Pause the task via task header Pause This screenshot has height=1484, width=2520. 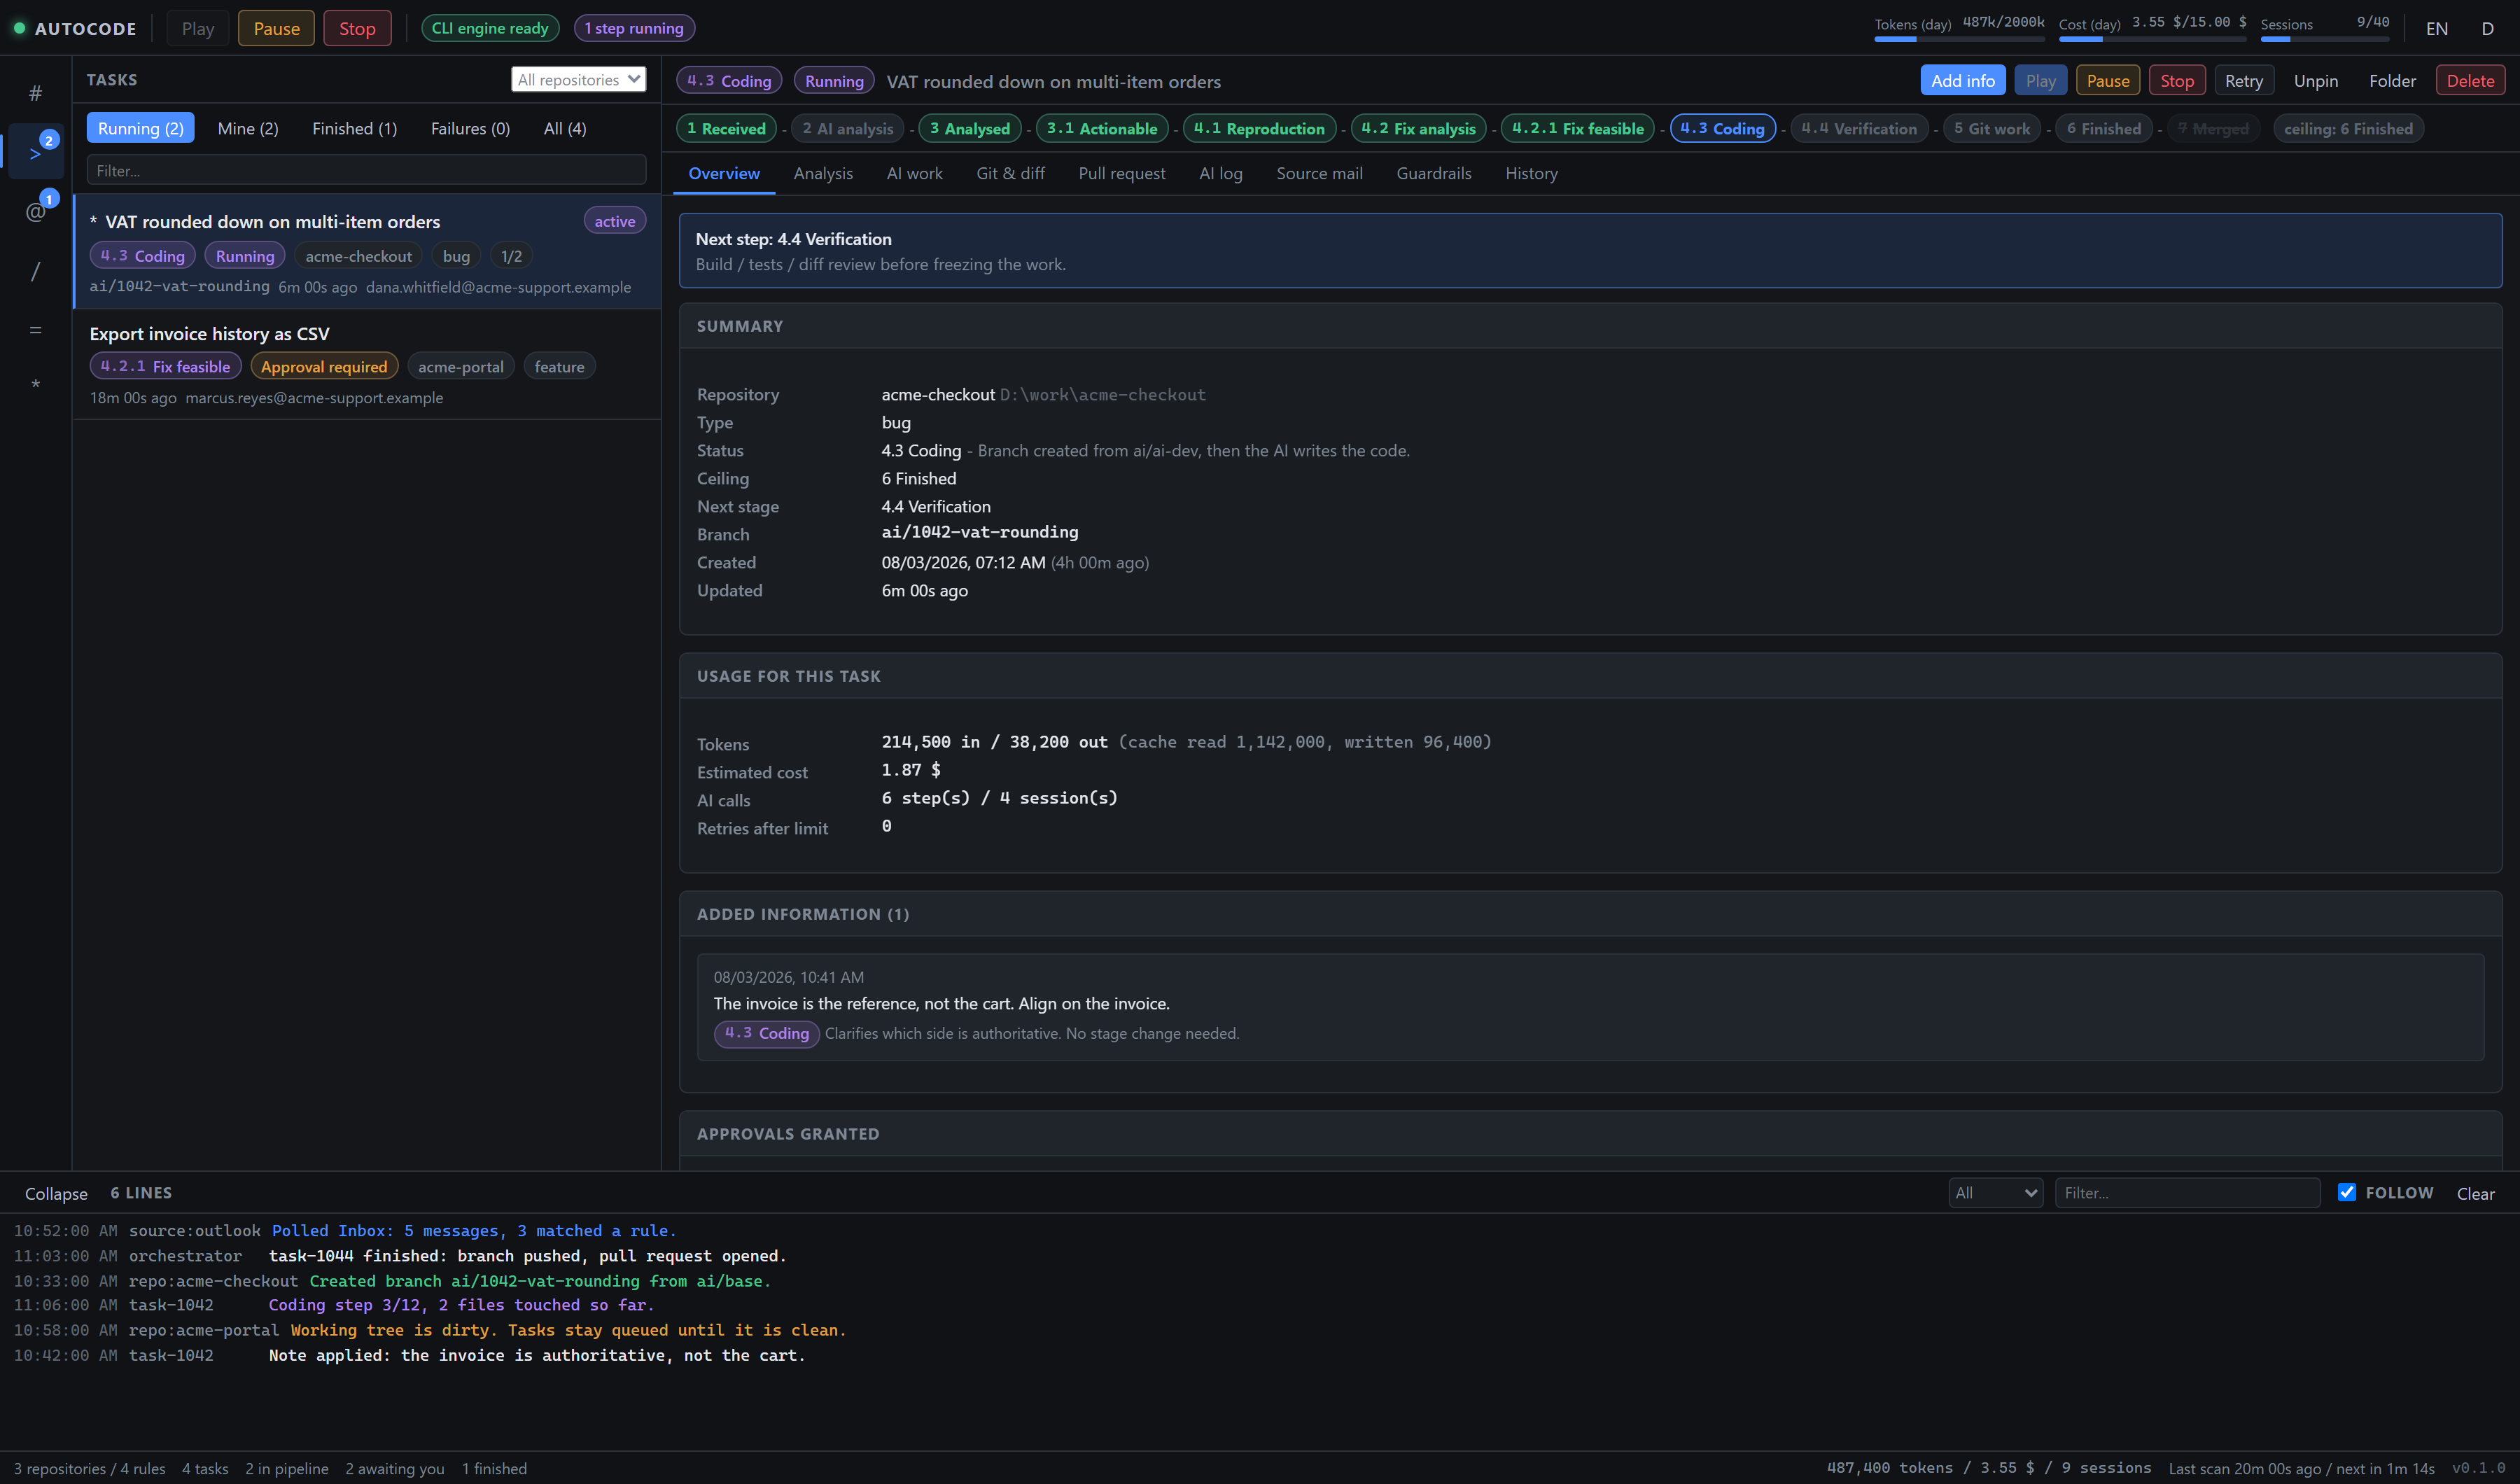click(x=2107, y=80)
